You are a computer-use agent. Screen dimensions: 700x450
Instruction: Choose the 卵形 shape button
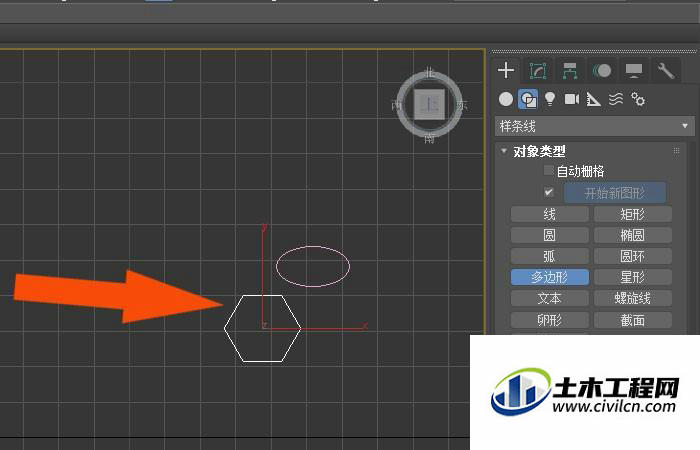550,320
